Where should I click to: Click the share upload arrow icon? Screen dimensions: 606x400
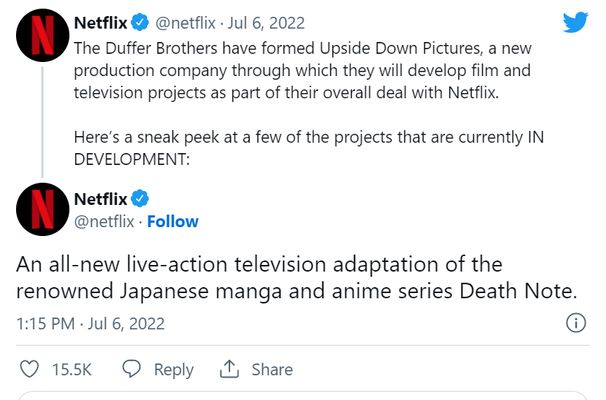point(229,369)
